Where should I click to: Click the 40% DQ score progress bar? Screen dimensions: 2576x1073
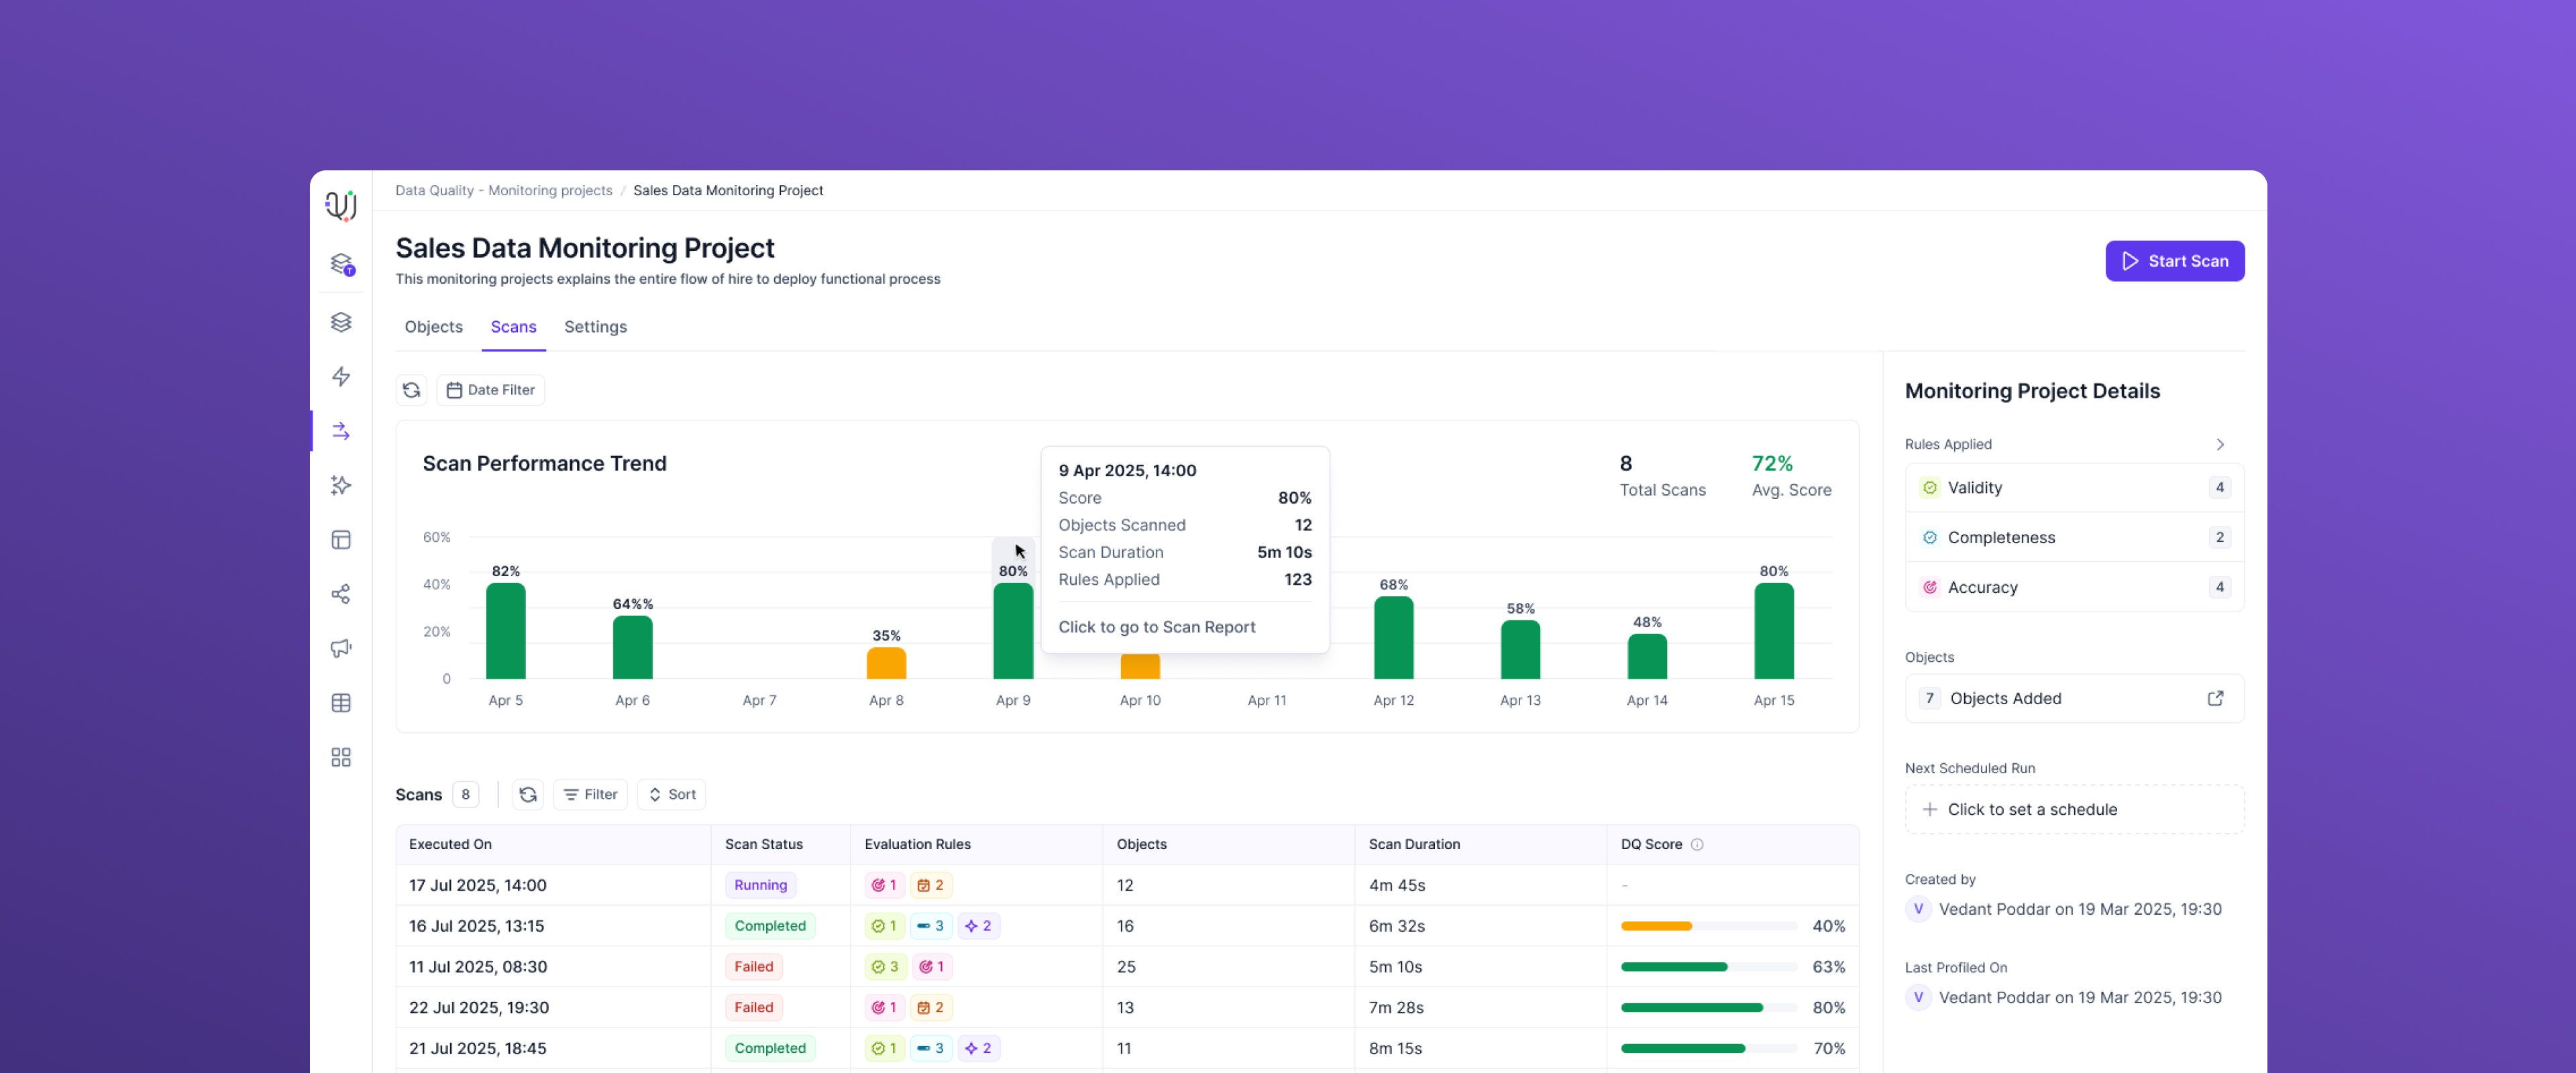[1708, 926]
